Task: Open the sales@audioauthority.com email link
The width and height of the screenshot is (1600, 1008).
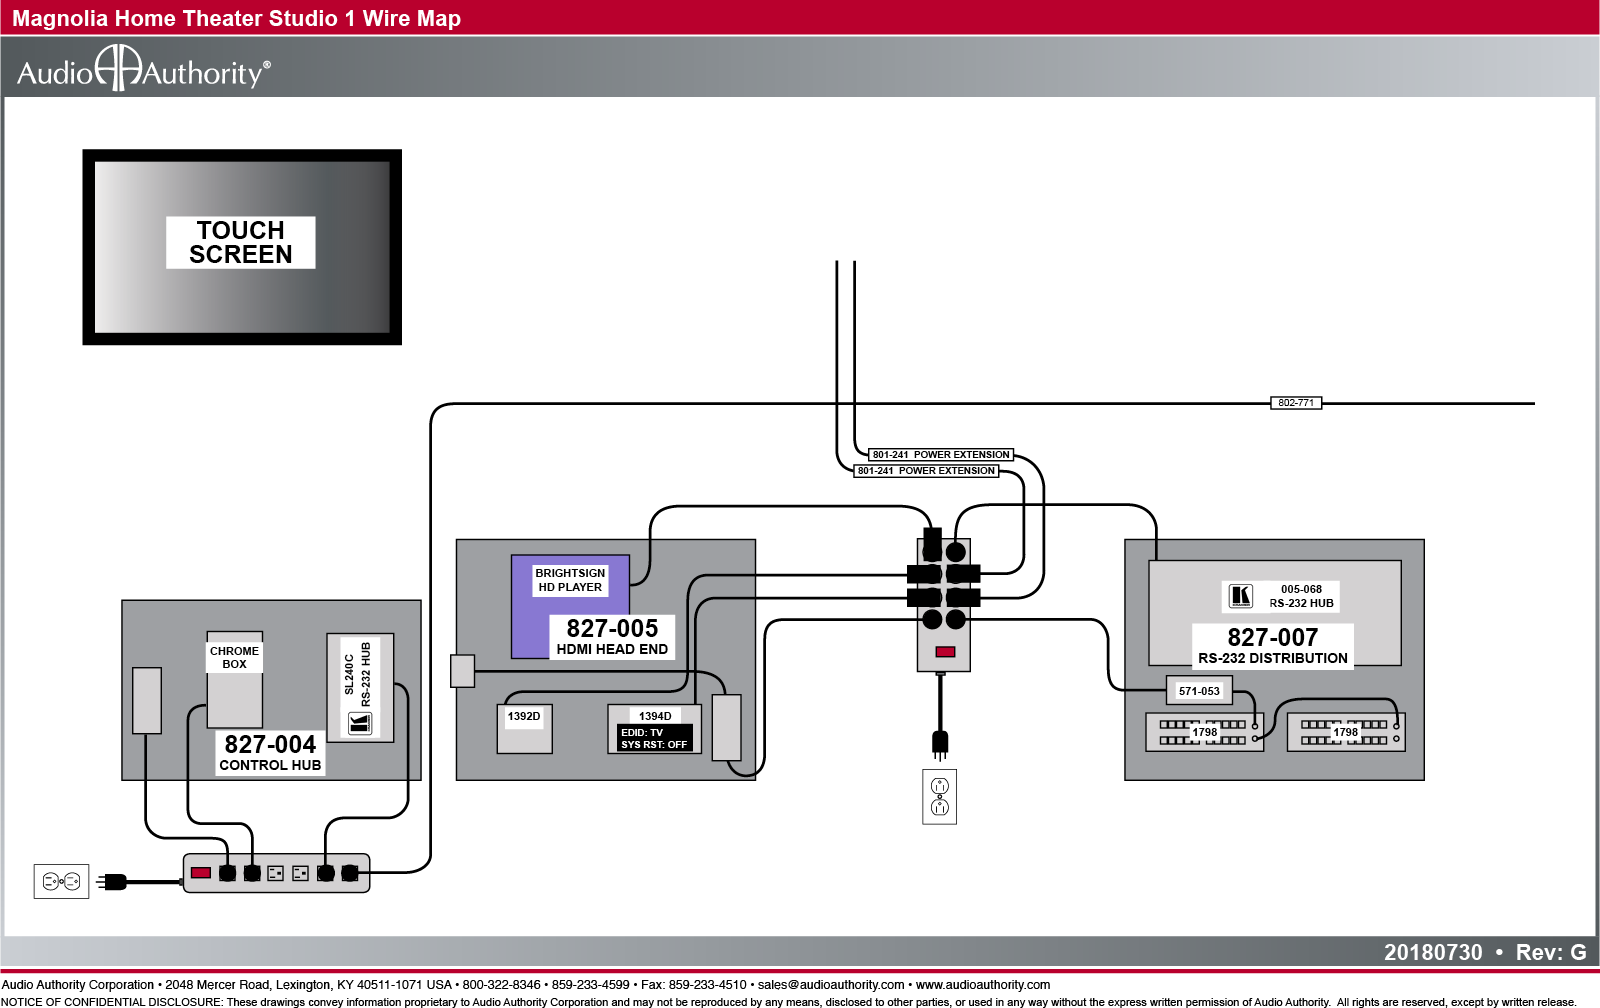Action: pyautogui.click(x=831, y=985)
